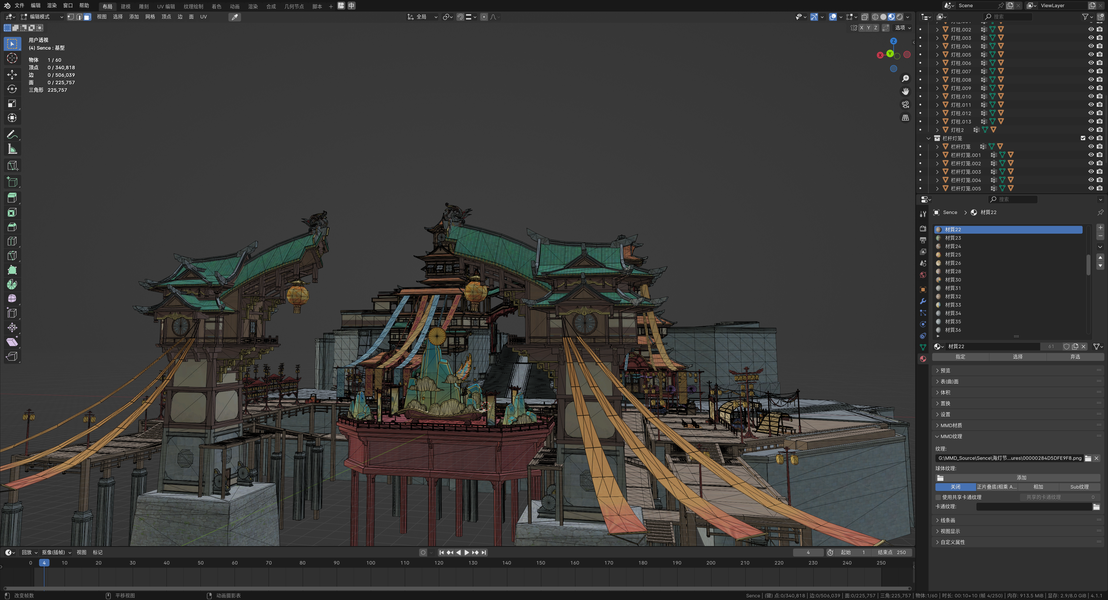
Task: Enable 使用共享卡通纹理 checkbox
Action: pos(938,497)
